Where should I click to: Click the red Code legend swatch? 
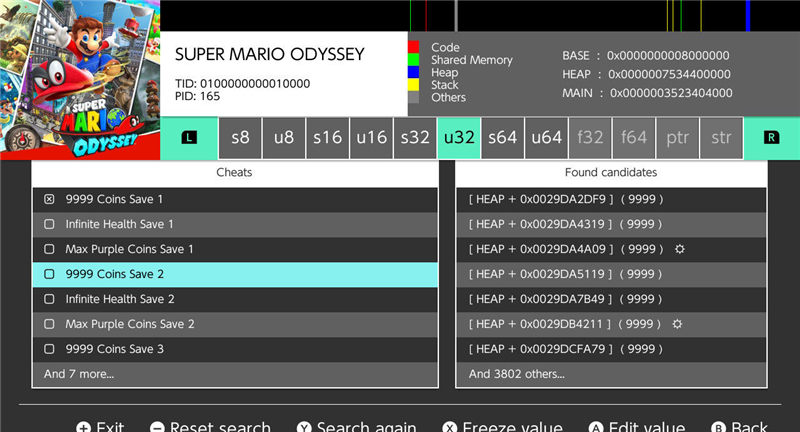click(x=413, y=47)
